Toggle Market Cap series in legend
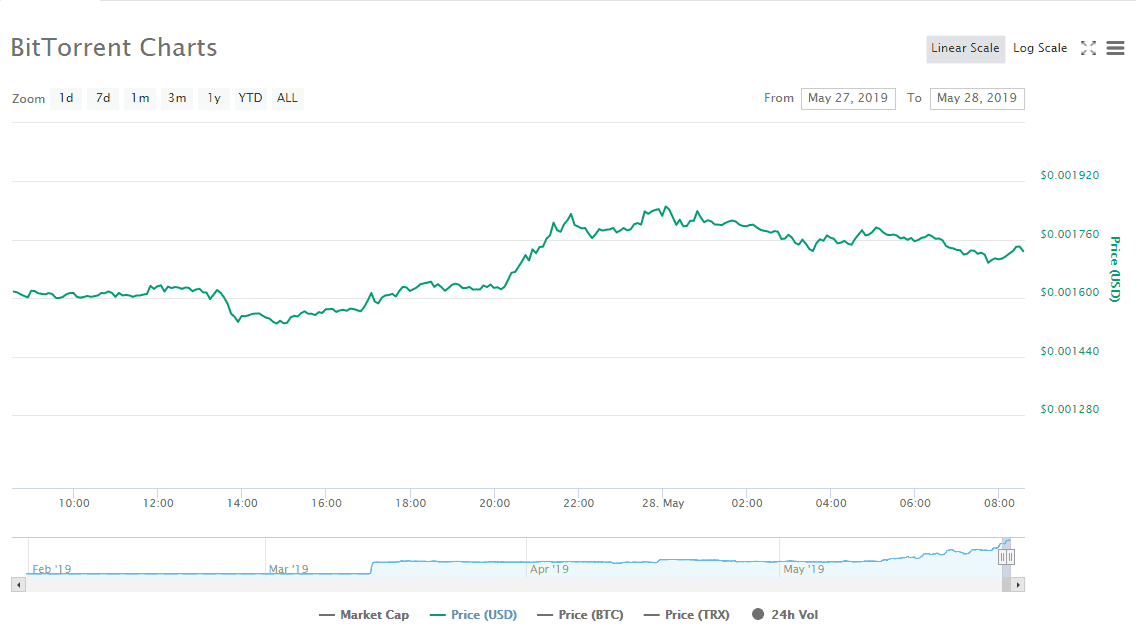The height and width of the screenshot is (629, 1137). click(364, 614)
